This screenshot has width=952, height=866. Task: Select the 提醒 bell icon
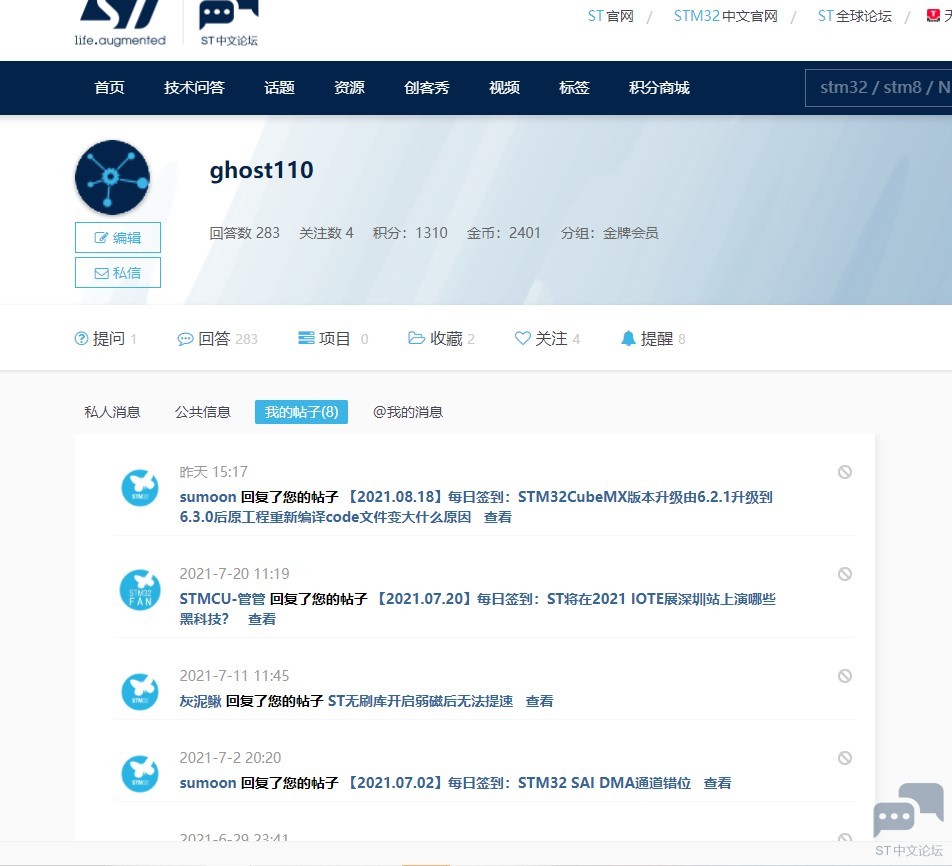[628, 338]
